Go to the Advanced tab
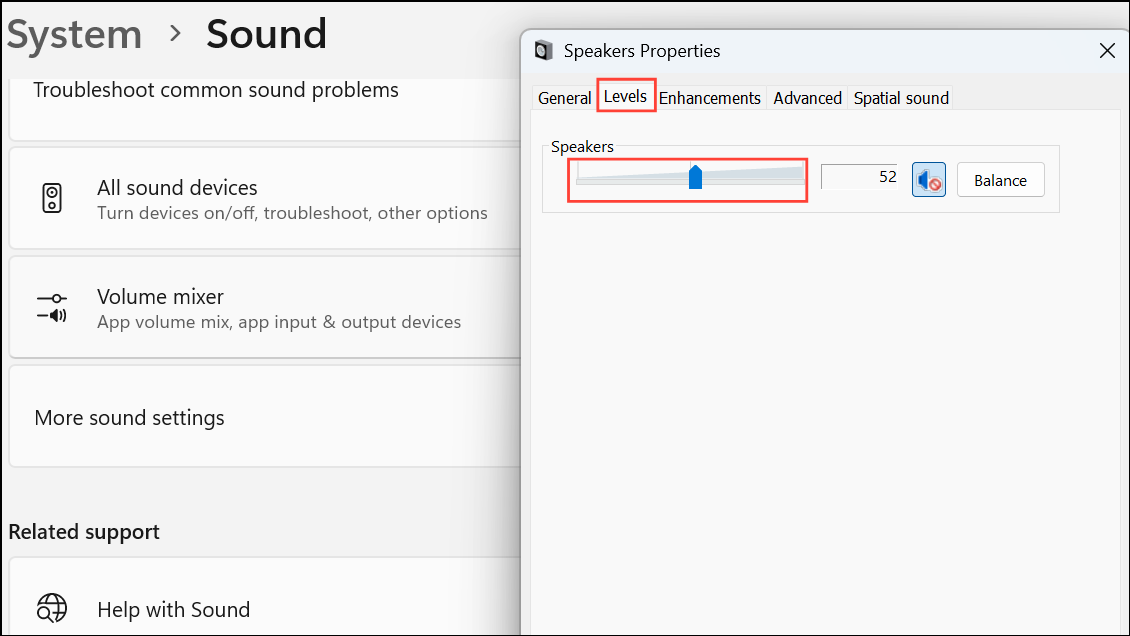 (807, 98)
